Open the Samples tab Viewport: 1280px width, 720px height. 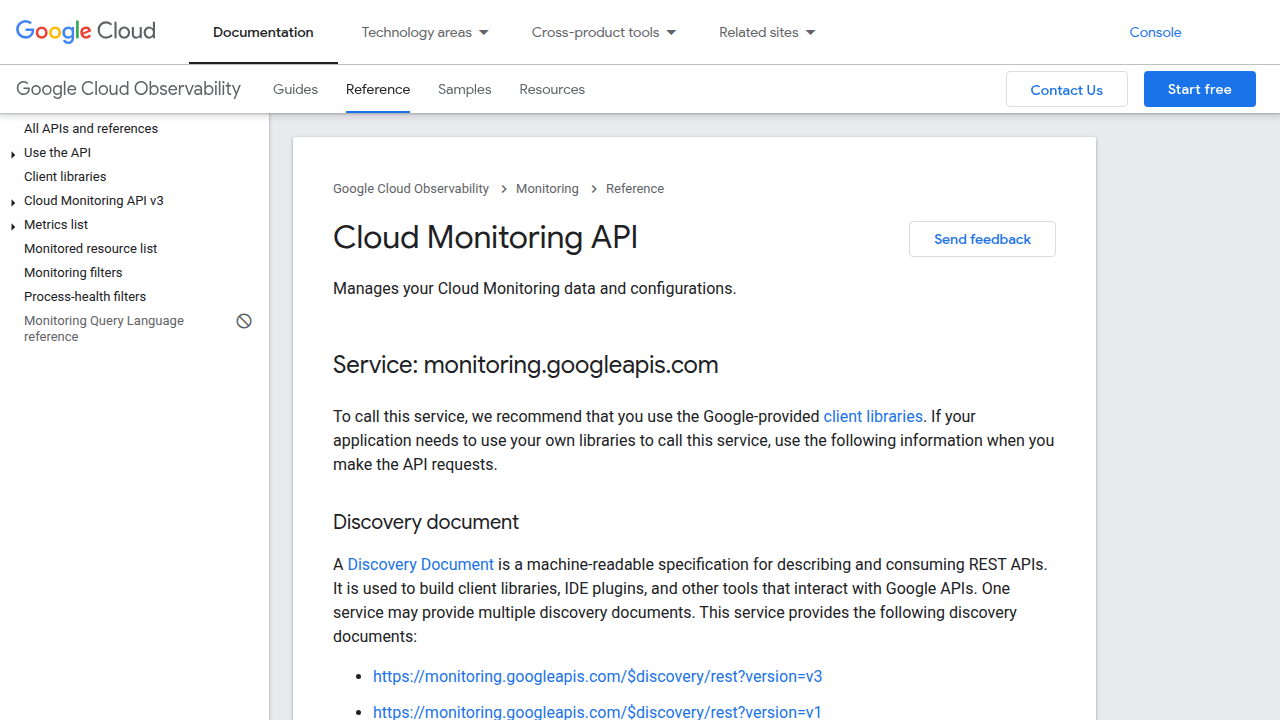[x=465, y=89]
